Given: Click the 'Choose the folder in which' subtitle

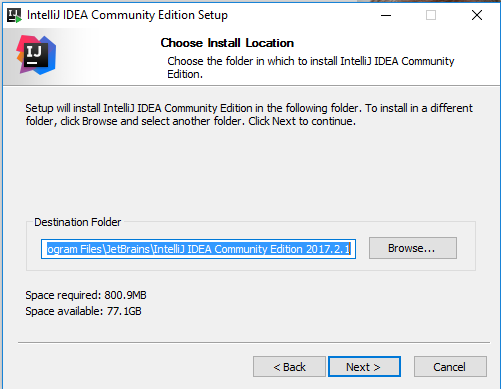Looking at the screenshot, I should [311, 67].
